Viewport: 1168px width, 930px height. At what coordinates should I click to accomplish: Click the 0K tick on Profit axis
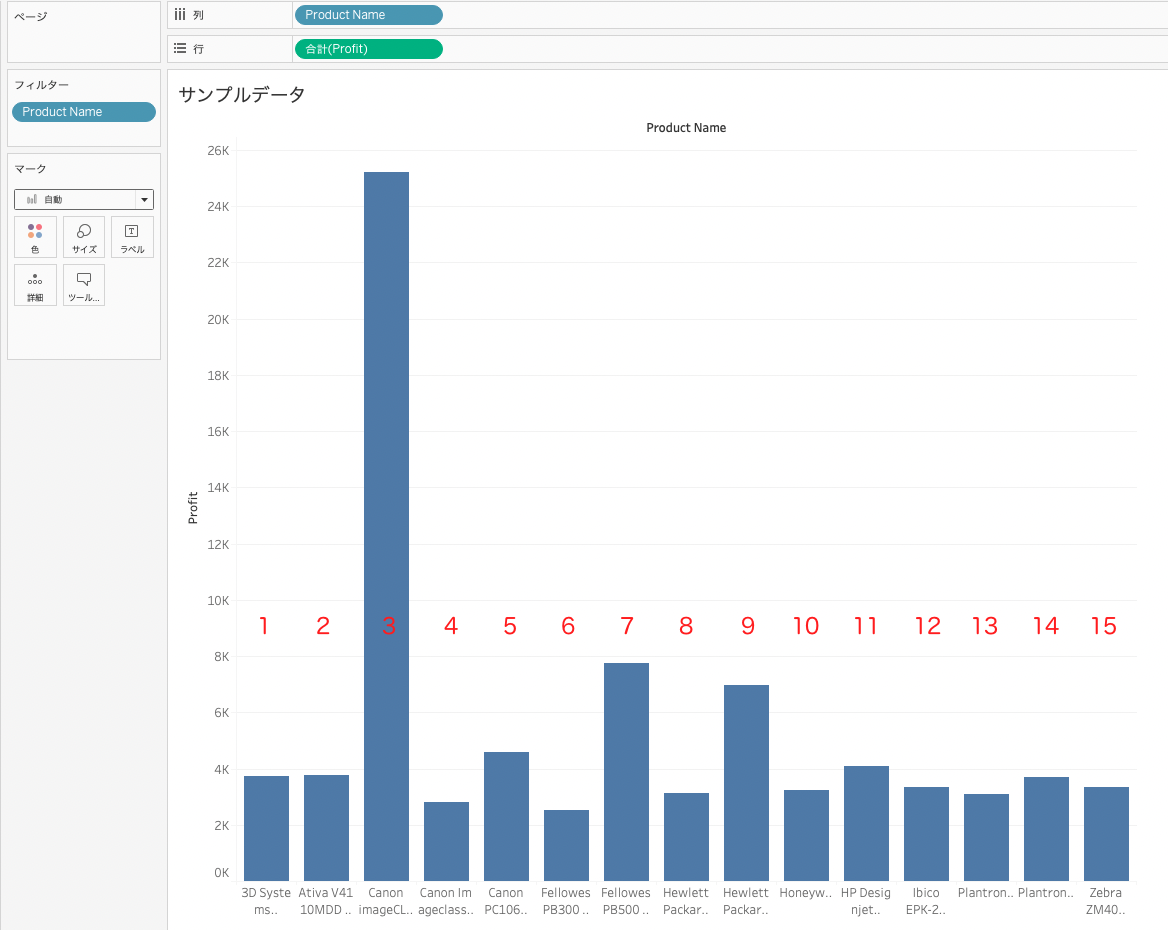pyautogui.click(x=221, y=873)
